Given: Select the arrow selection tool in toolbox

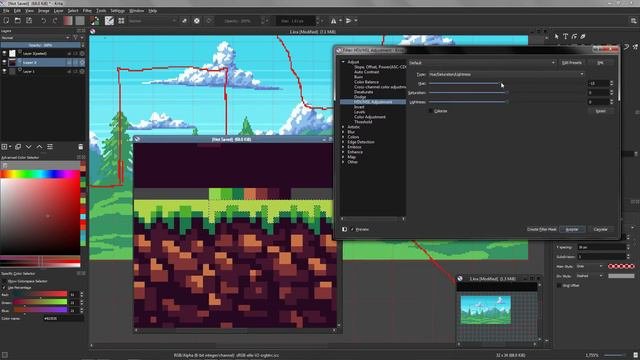Looking at the screenshot, I should coord(557,36).
